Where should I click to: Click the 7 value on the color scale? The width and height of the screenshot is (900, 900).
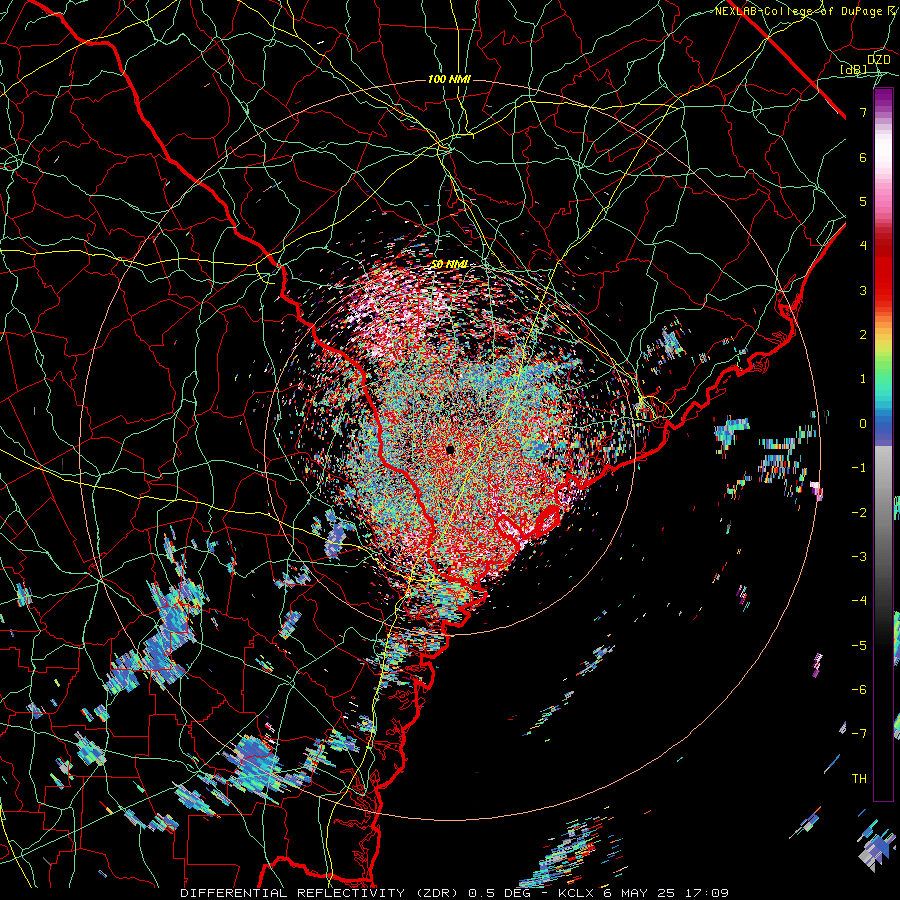click(863, 112)
